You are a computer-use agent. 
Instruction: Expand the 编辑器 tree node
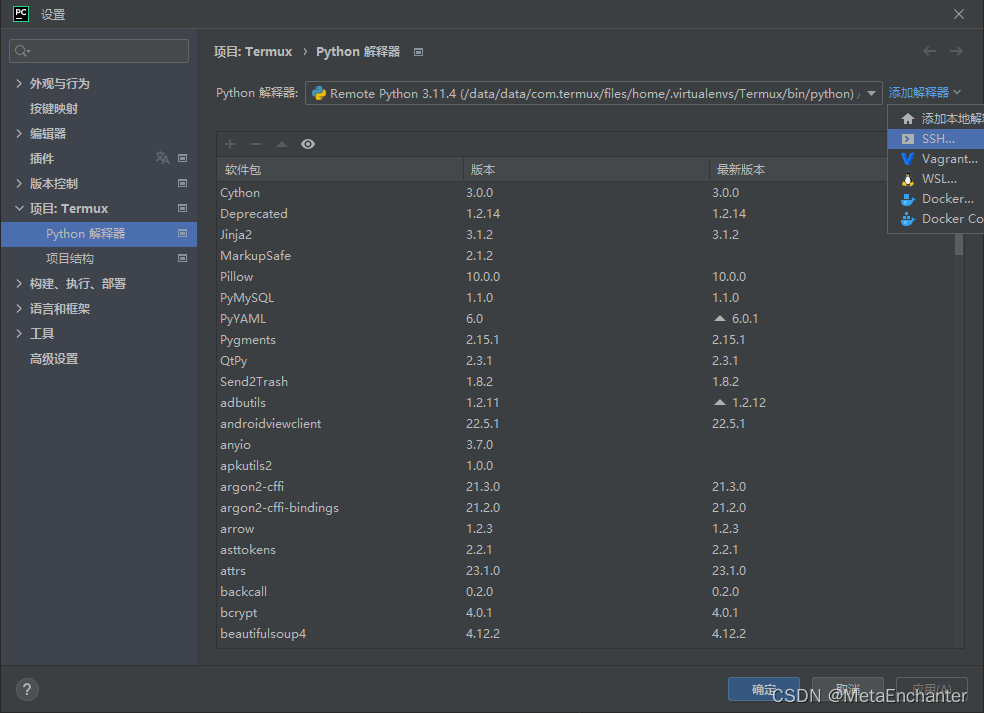pos(19,134)
